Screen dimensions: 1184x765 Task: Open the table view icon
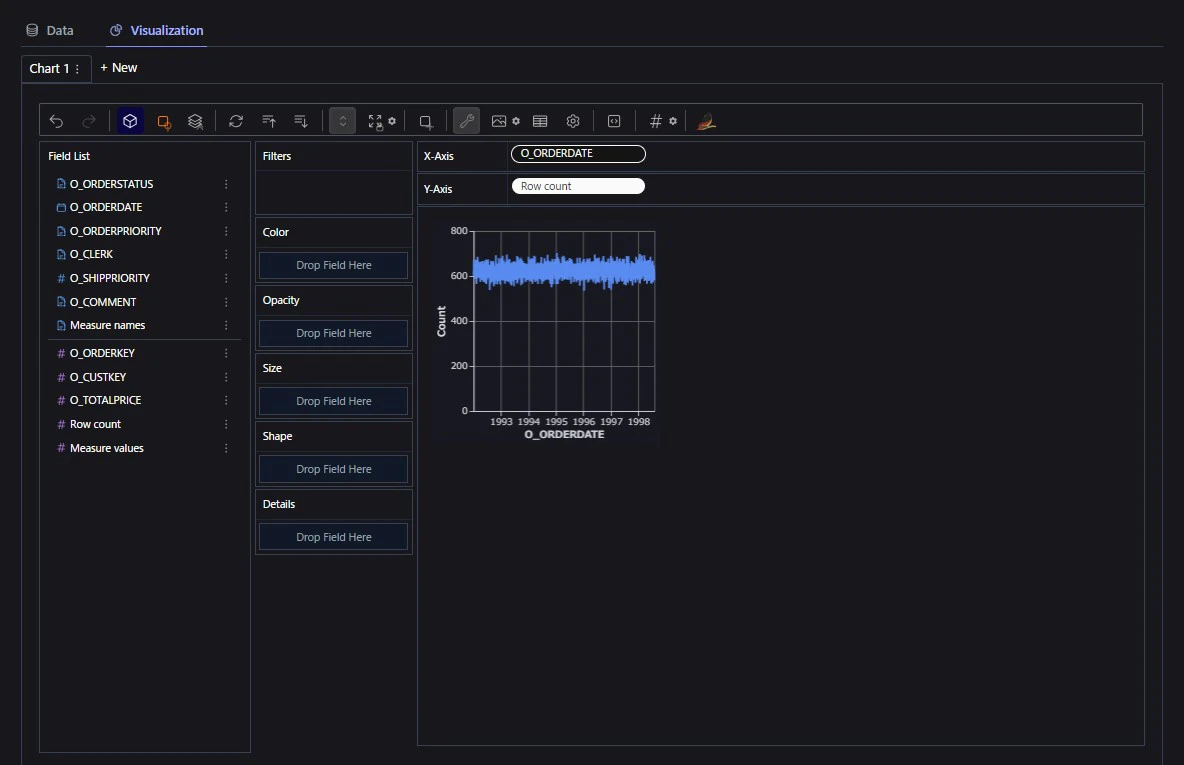click(540, 121)
